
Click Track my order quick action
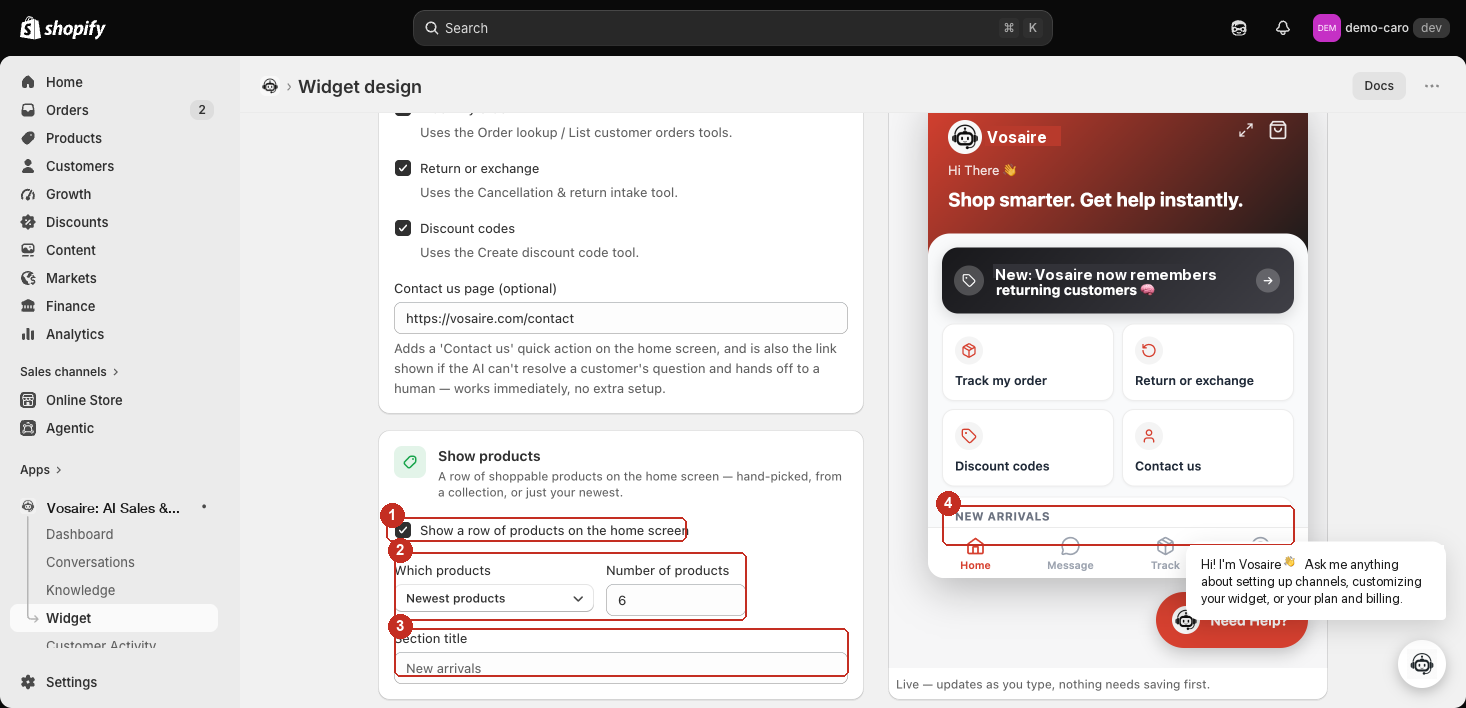click(x=1028, y=362)
